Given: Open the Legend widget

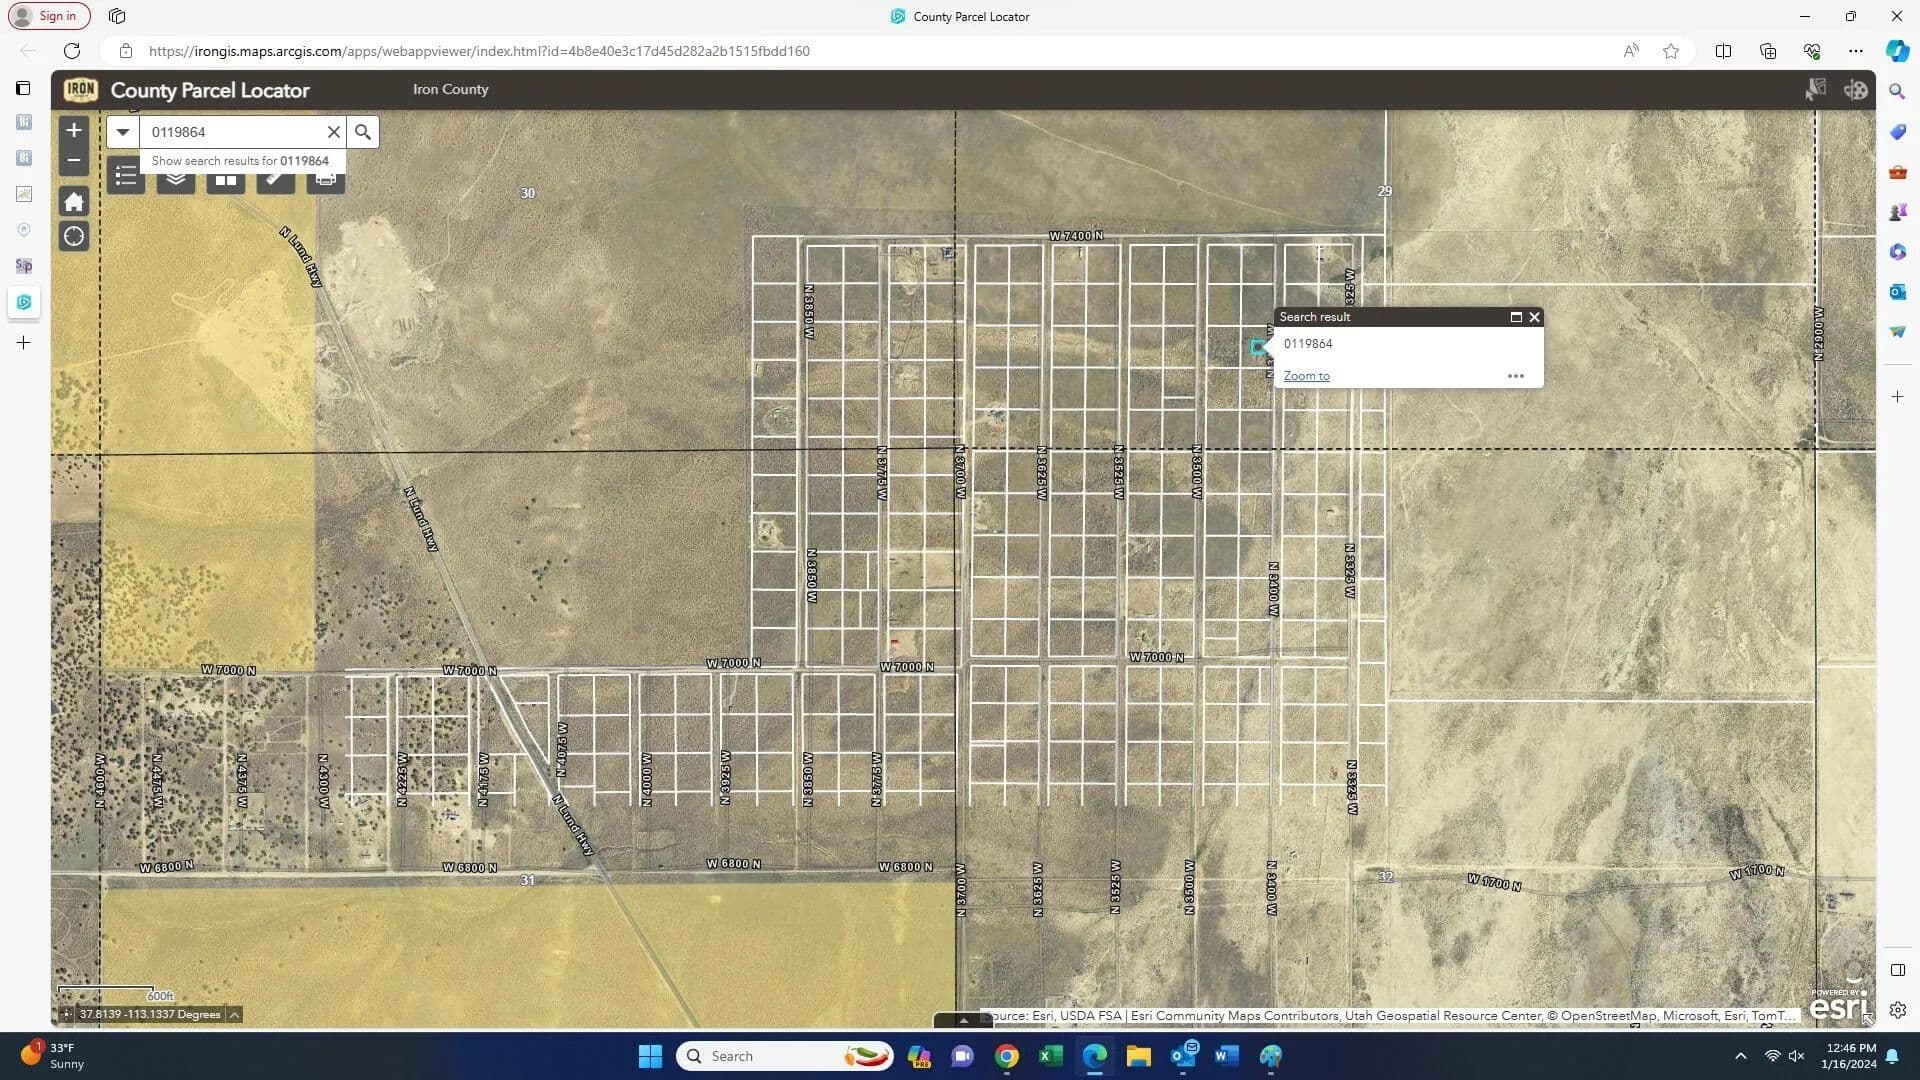Looking at the screenshot, I should pyautogui.click(x=125, y=178).
